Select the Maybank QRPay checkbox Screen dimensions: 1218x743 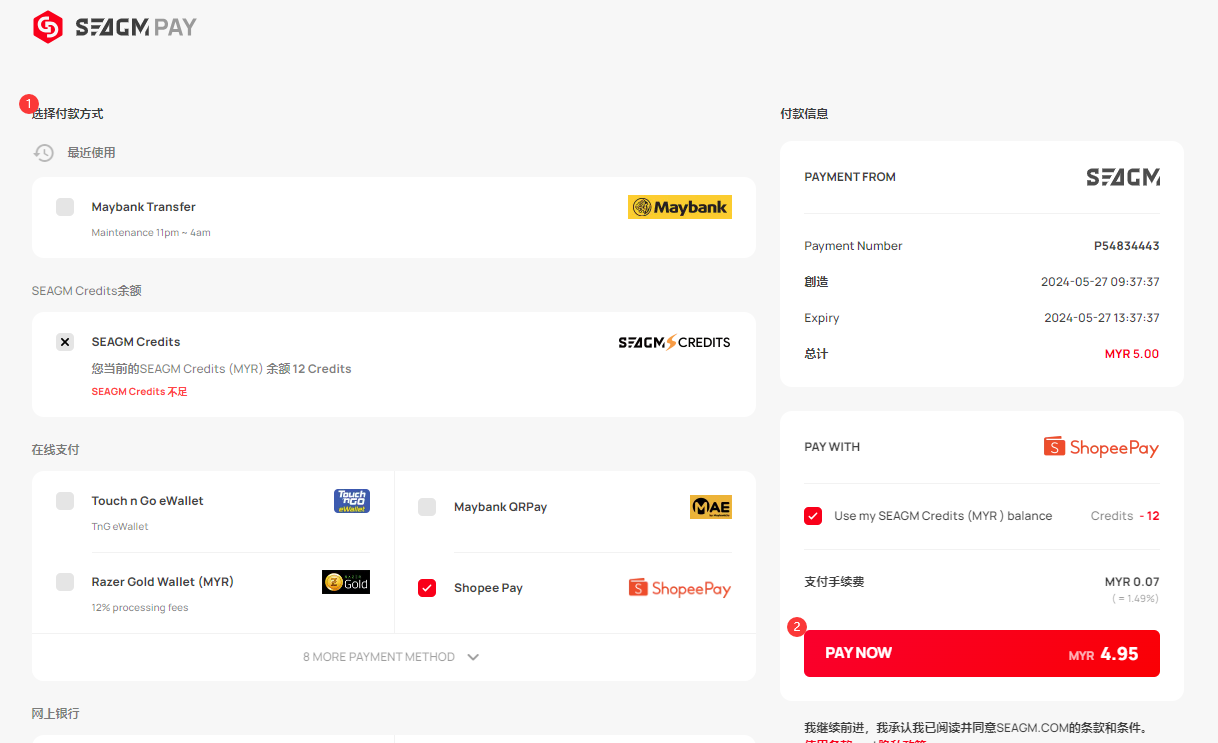pyautogui.click(x=427, y=507)
